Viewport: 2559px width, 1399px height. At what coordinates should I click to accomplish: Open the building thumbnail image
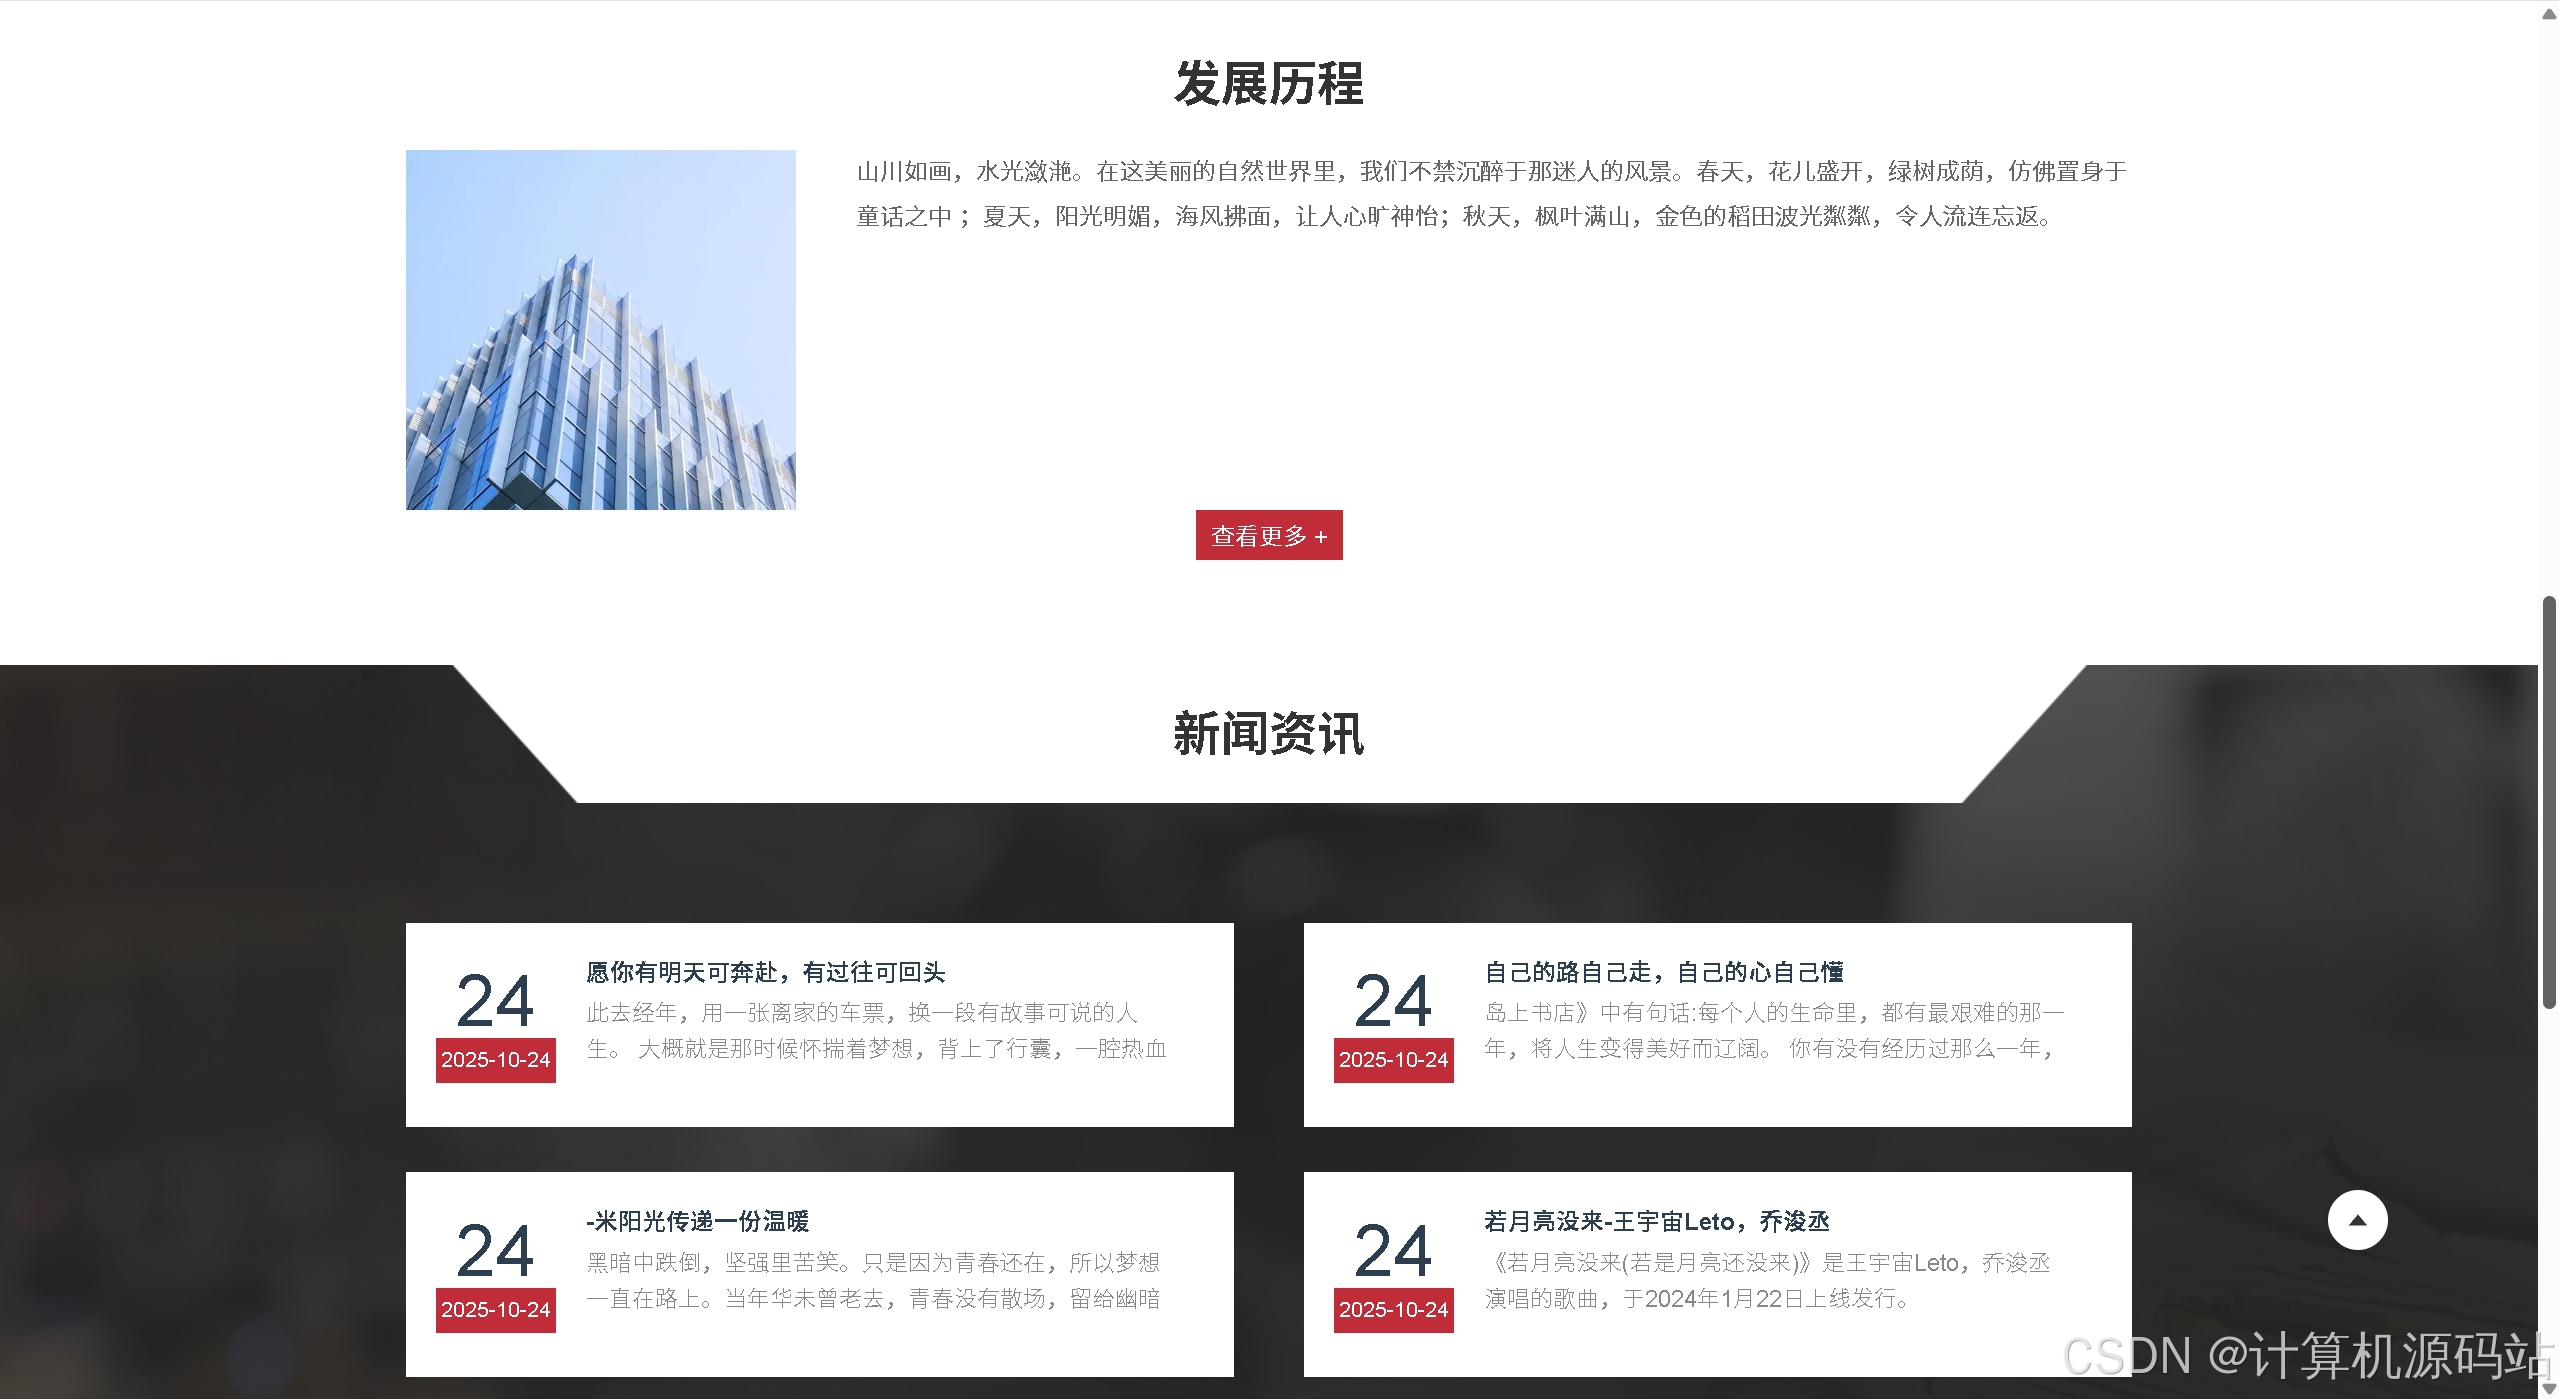click(x=601, y=330)
